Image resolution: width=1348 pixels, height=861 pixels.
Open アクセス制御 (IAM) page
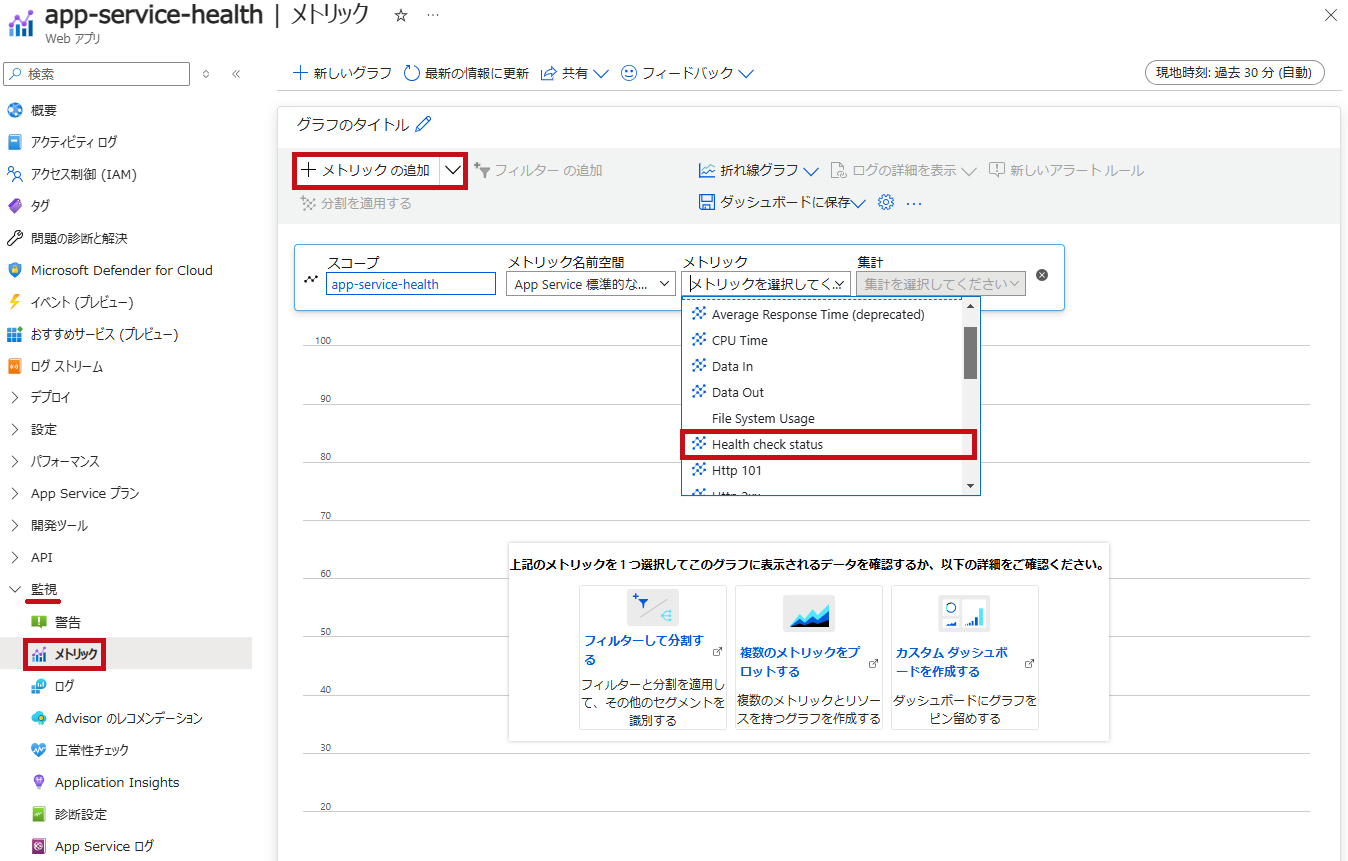coord(83,174)
